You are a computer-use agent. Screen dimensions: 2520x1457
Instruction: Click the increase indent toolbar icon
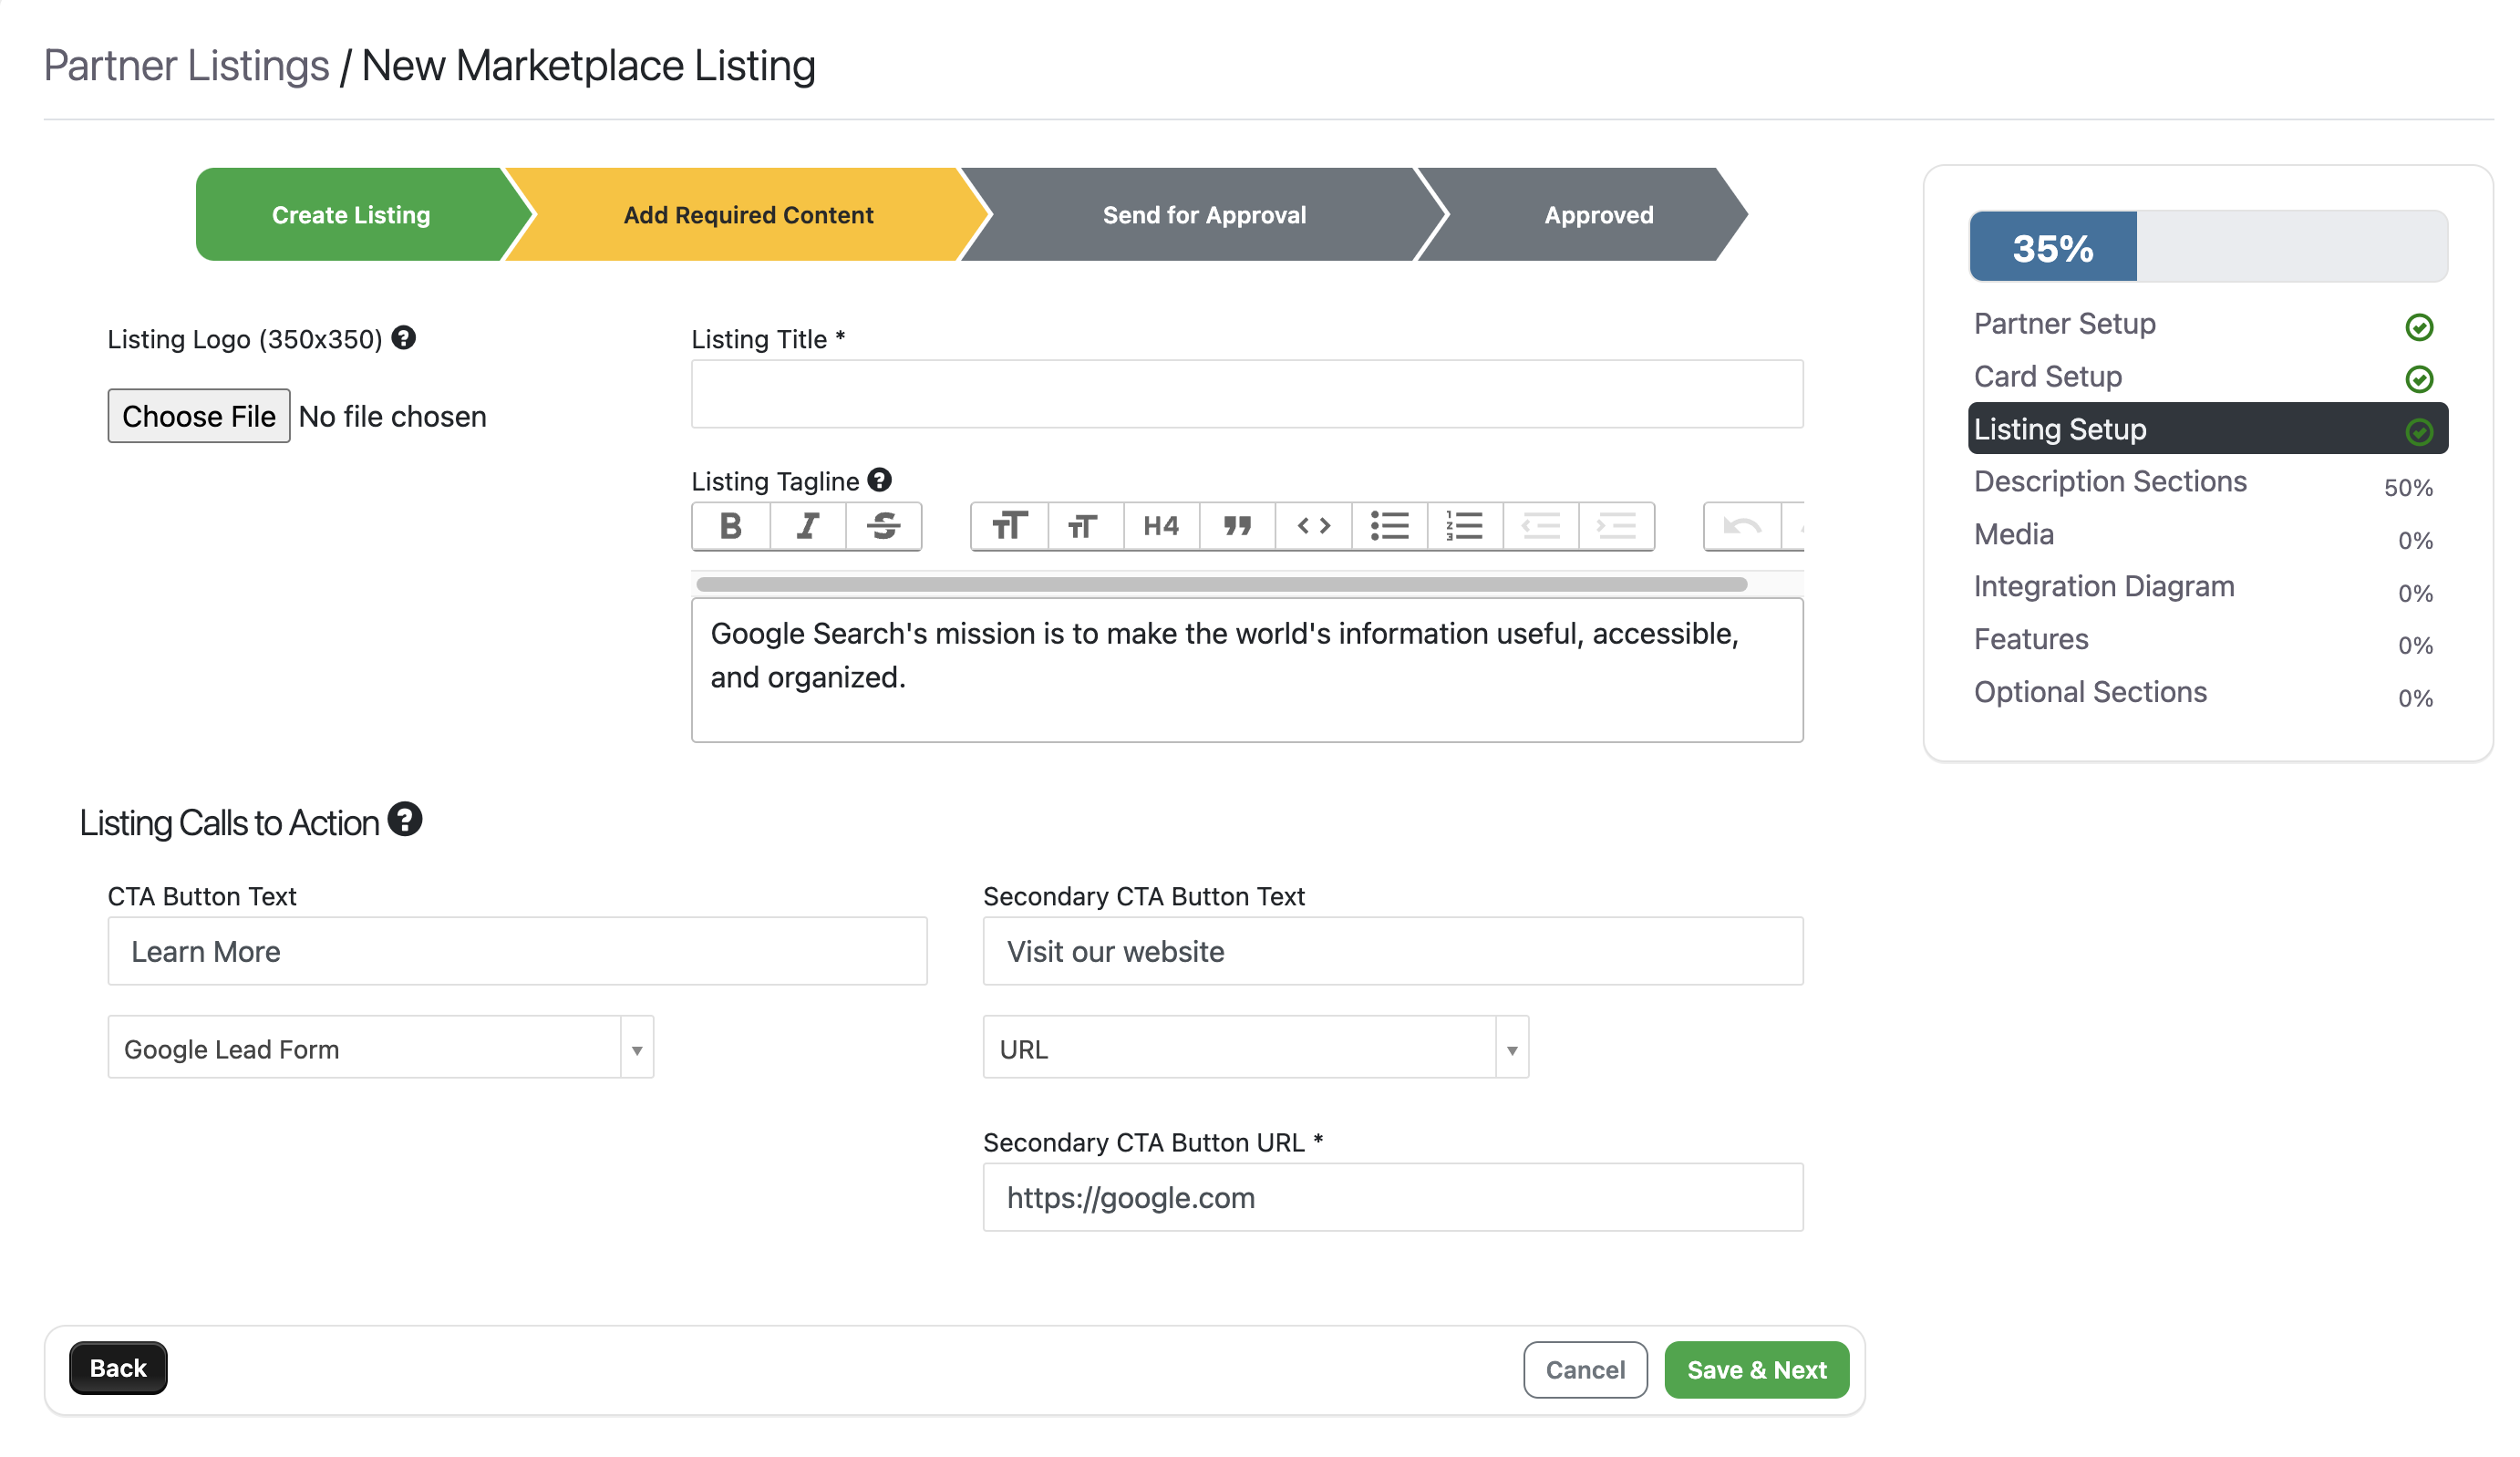[x=1617, y=526]
